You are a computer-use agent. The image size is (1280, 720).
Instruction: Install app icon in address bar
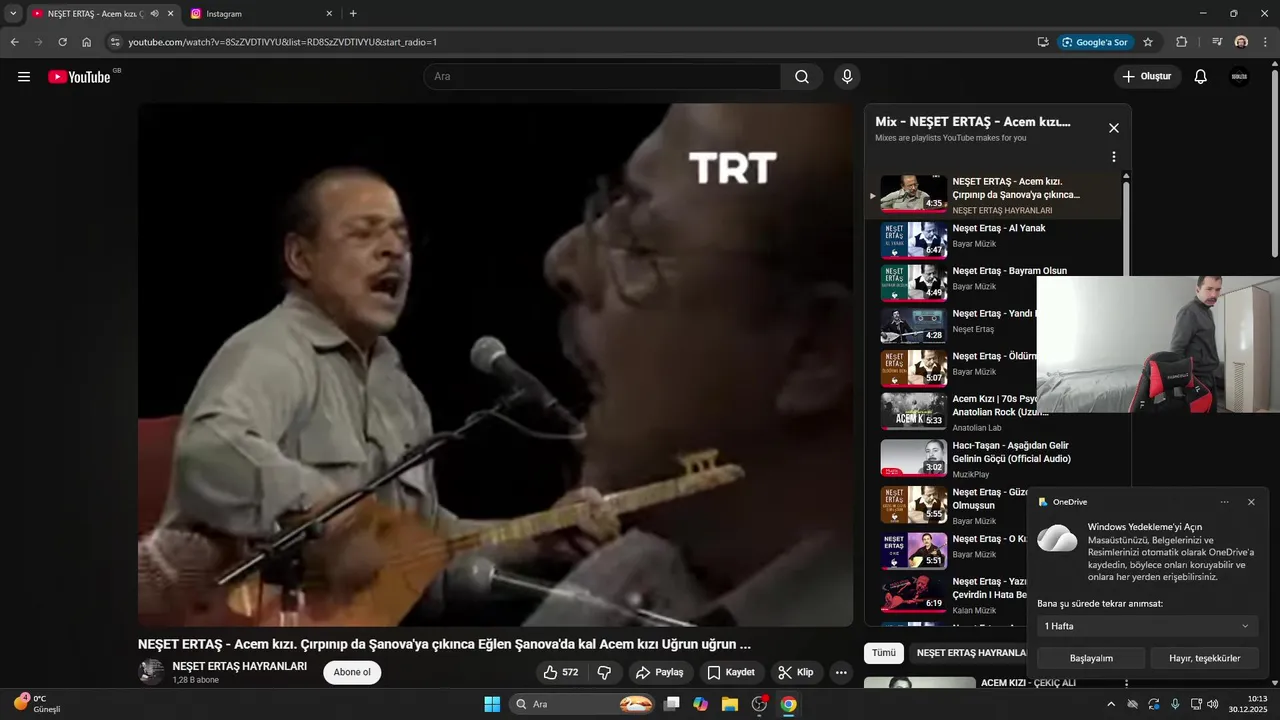pos(1043,42)
